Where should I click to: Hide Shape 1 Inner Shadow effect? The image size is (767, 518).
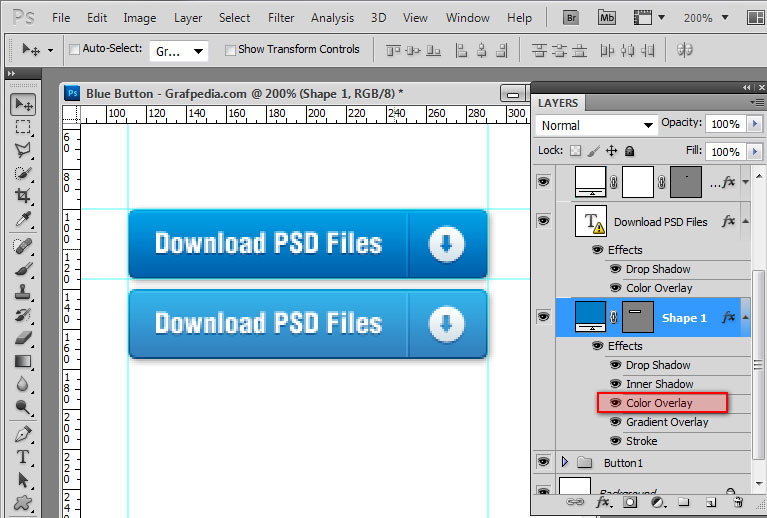[615, 384]
